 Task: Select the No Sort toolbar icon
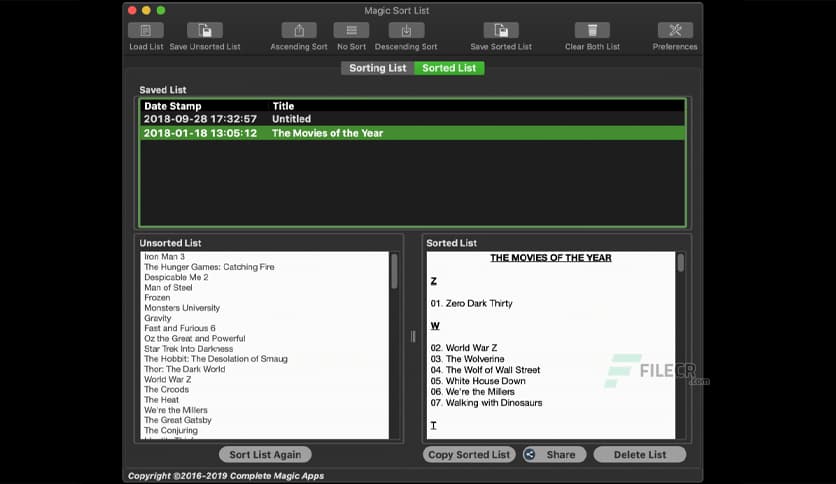[x=351, y=31]
